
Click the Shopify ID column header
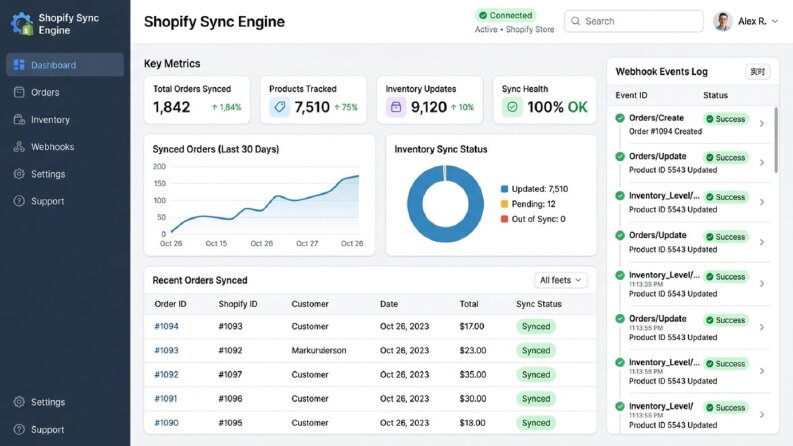[238, 304]
